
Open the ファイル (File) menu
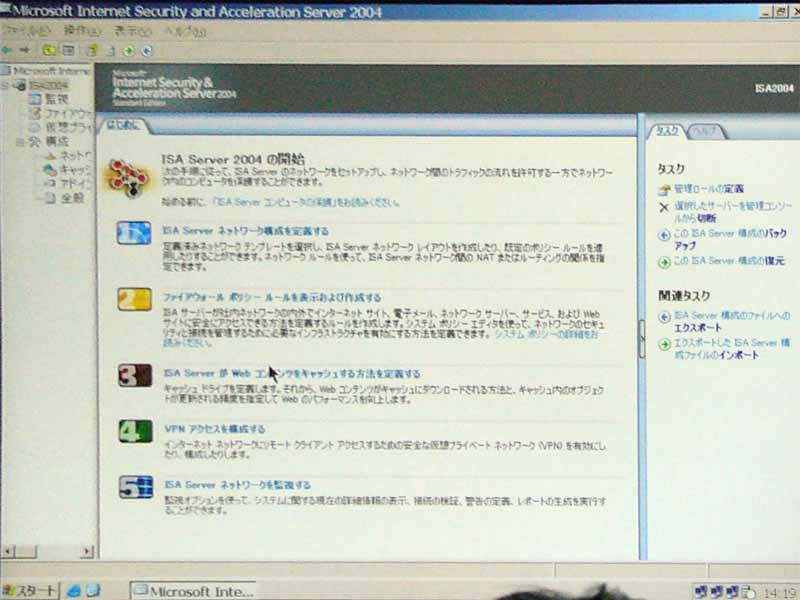coord(27,31)
